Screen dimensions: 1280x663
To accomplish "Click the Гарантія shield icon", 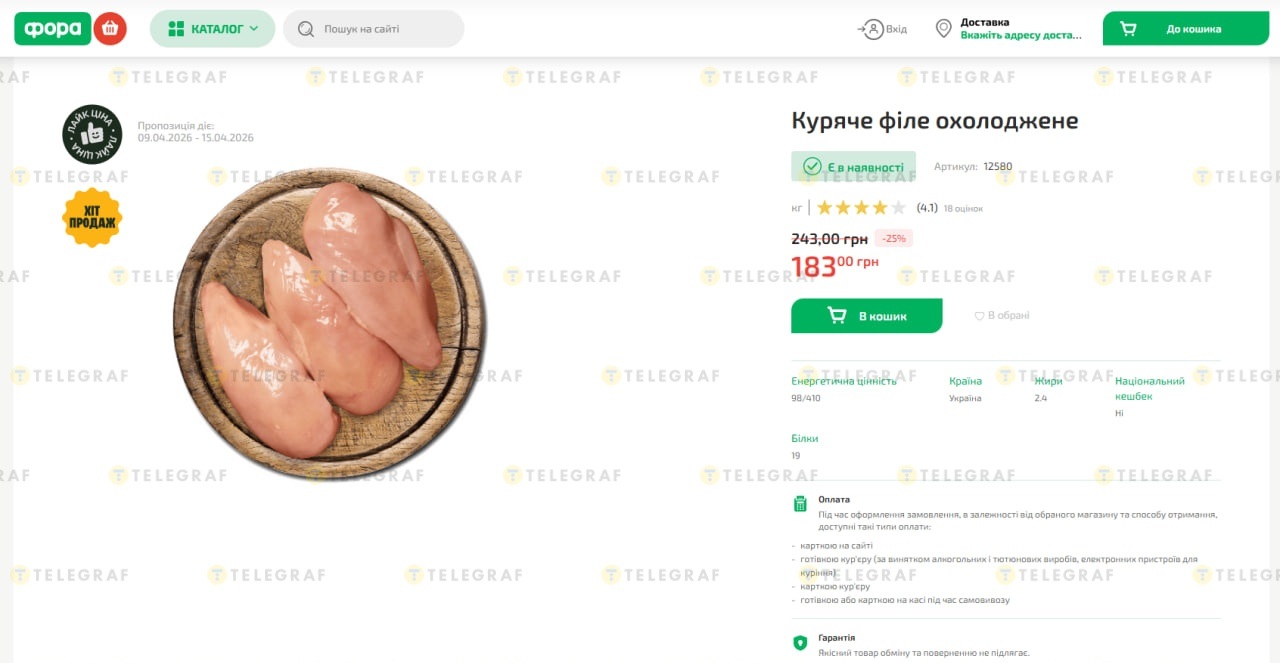I will [800, 643].
